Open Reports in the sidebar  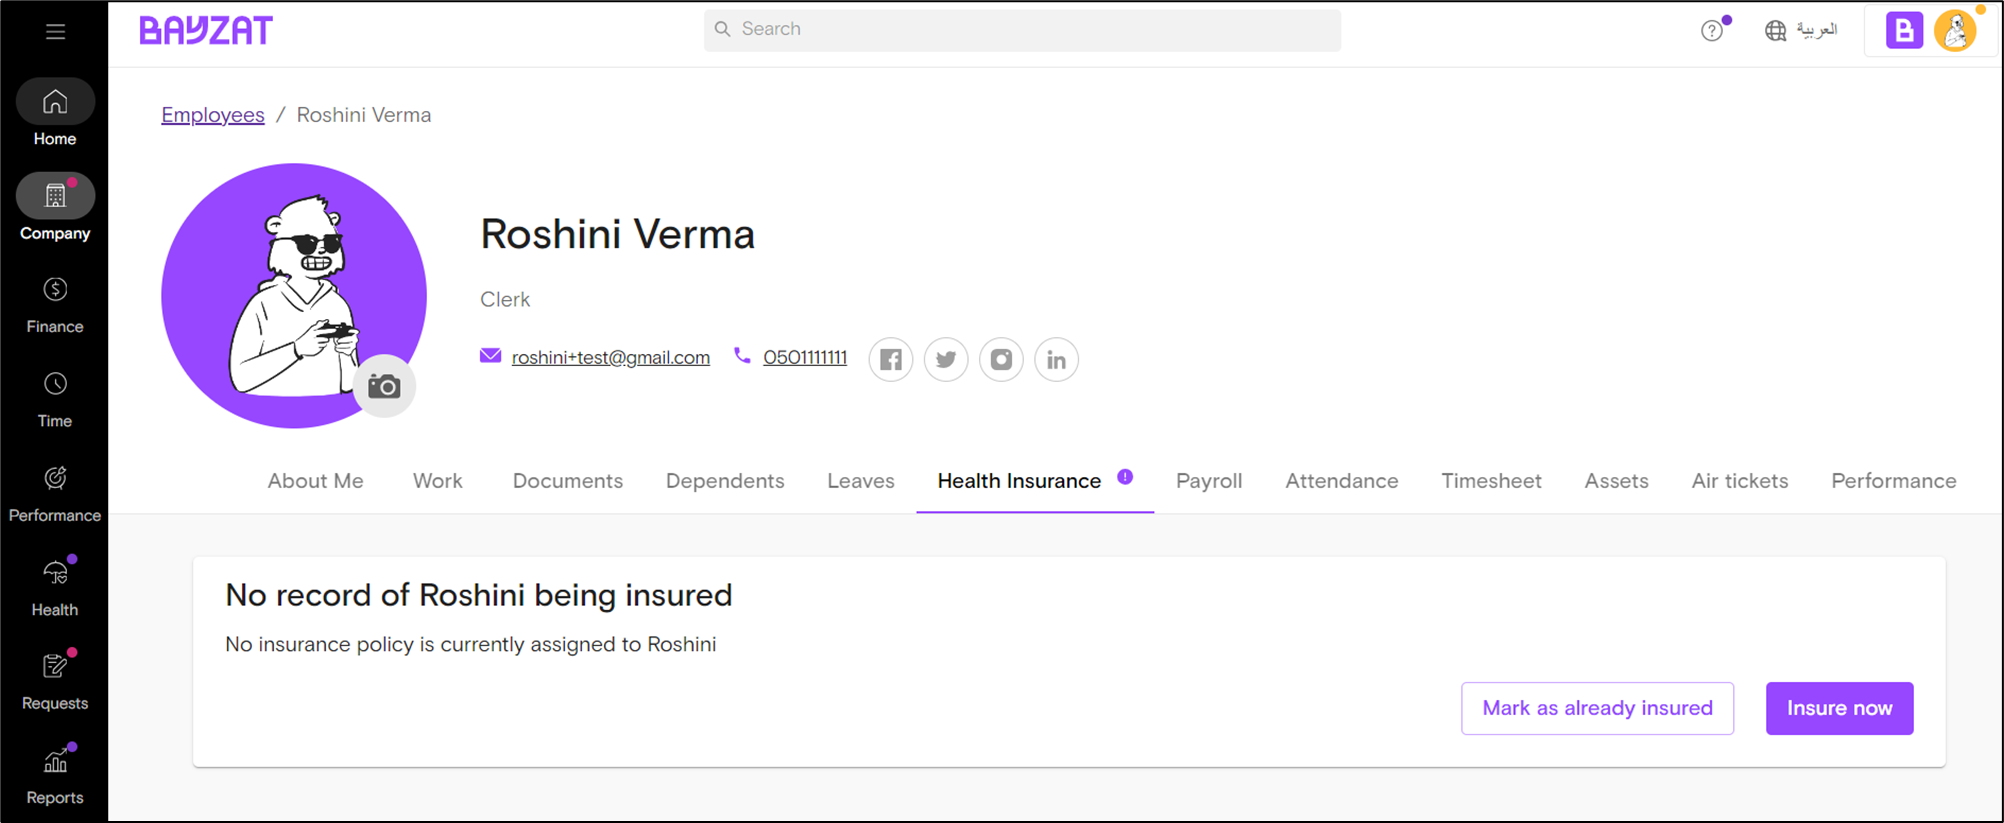55,776
